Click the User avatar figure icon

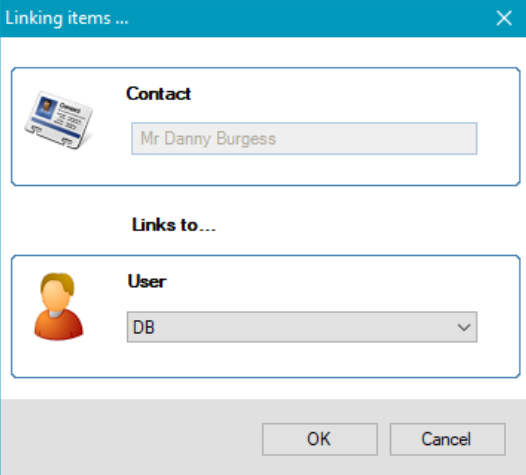[x=58, y=306]
